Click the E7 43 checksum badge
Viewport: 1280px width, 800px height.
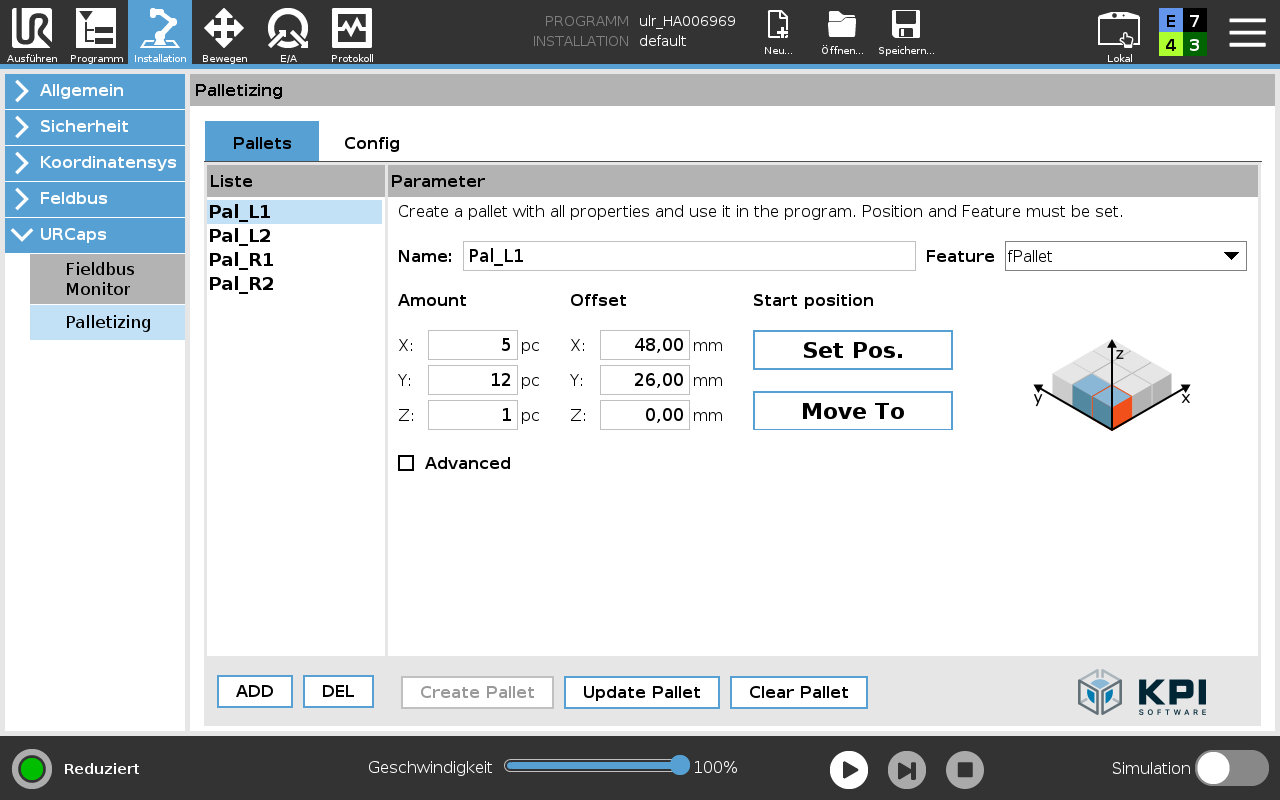point(1183,32)
